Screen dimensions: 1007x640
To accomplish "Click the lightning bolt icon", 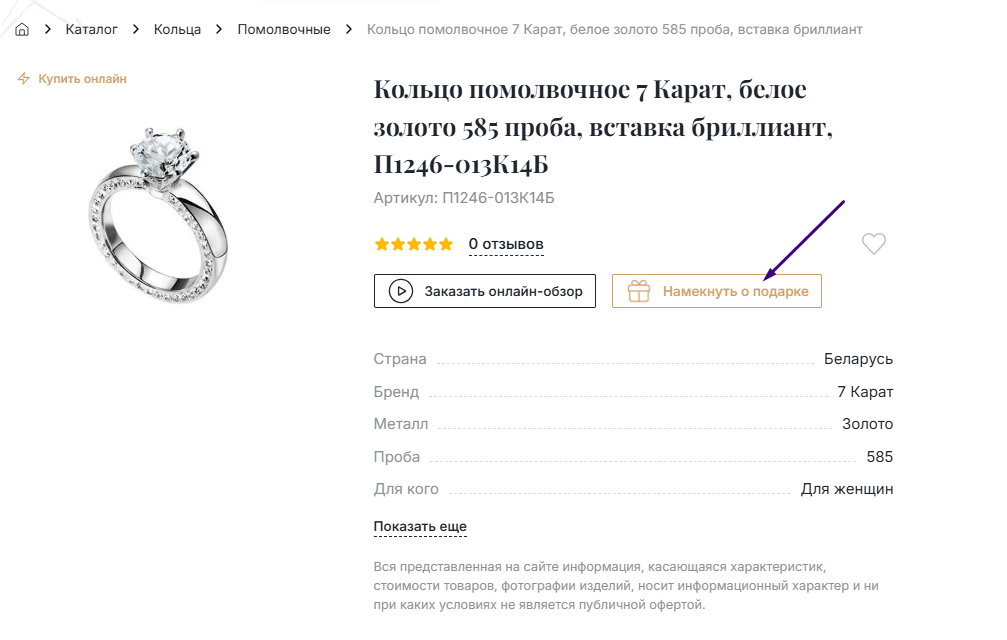I will click(24, 79).
